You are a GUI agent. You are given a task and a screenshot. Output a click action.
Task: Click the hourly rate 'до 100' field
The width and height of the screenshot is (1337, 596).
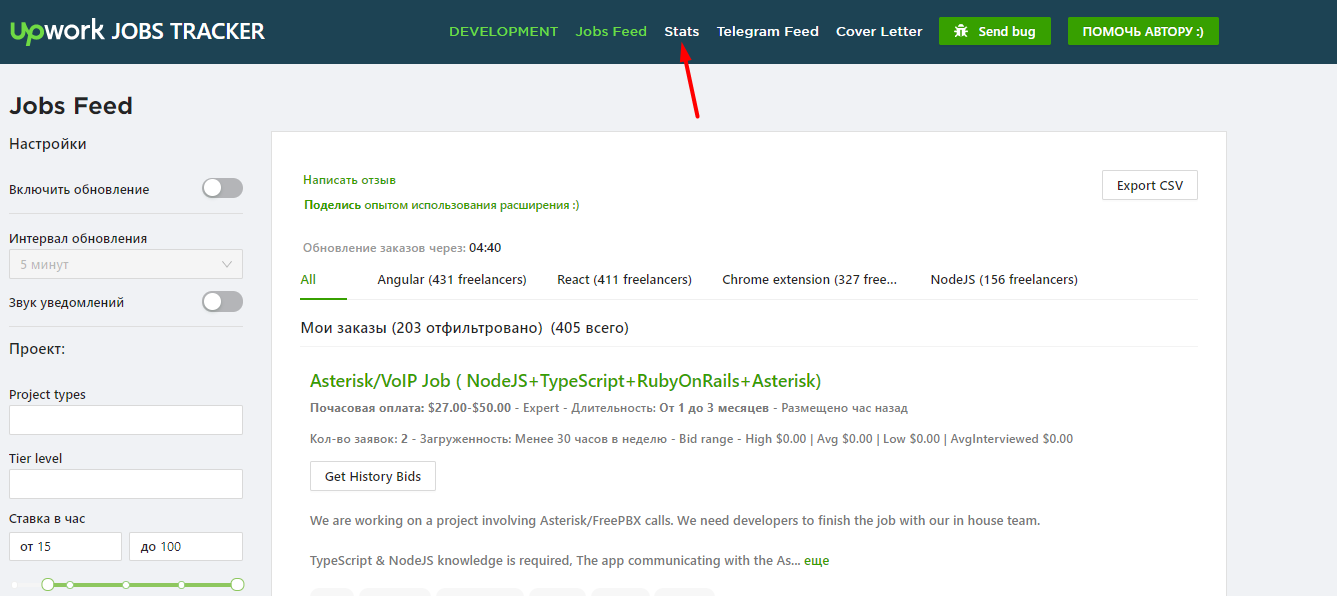click(x=186, y=546)
